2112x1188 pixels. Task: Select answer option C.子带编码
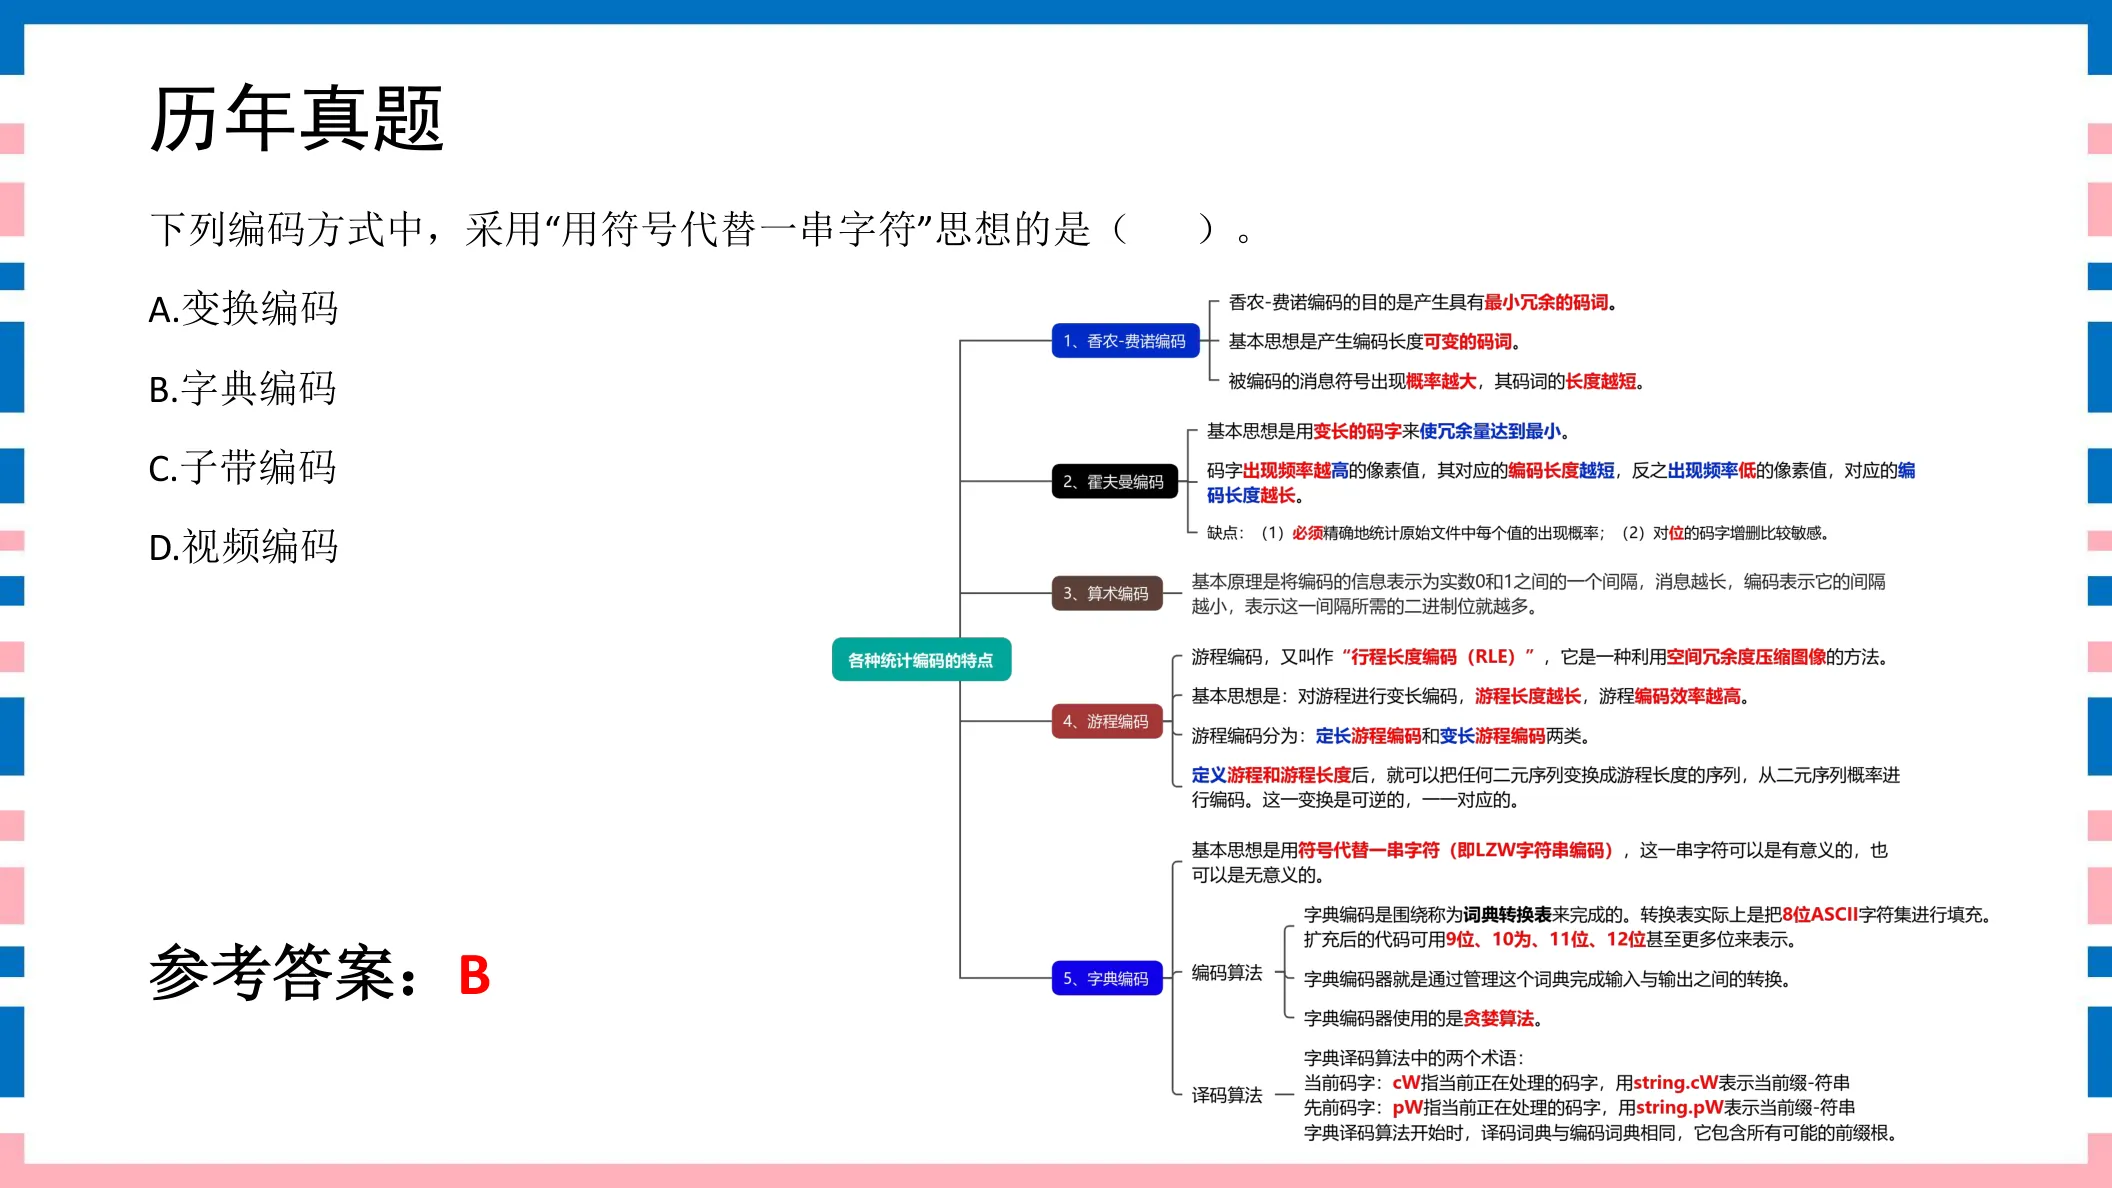(x=243, y=467)
